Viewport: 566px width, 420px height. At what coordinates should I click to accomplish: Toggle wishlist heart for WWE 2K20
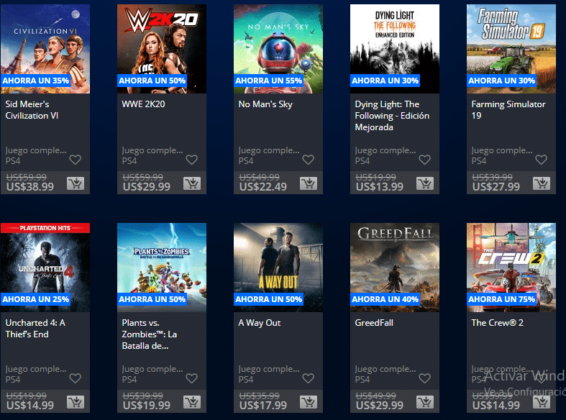tap(192, 159)
